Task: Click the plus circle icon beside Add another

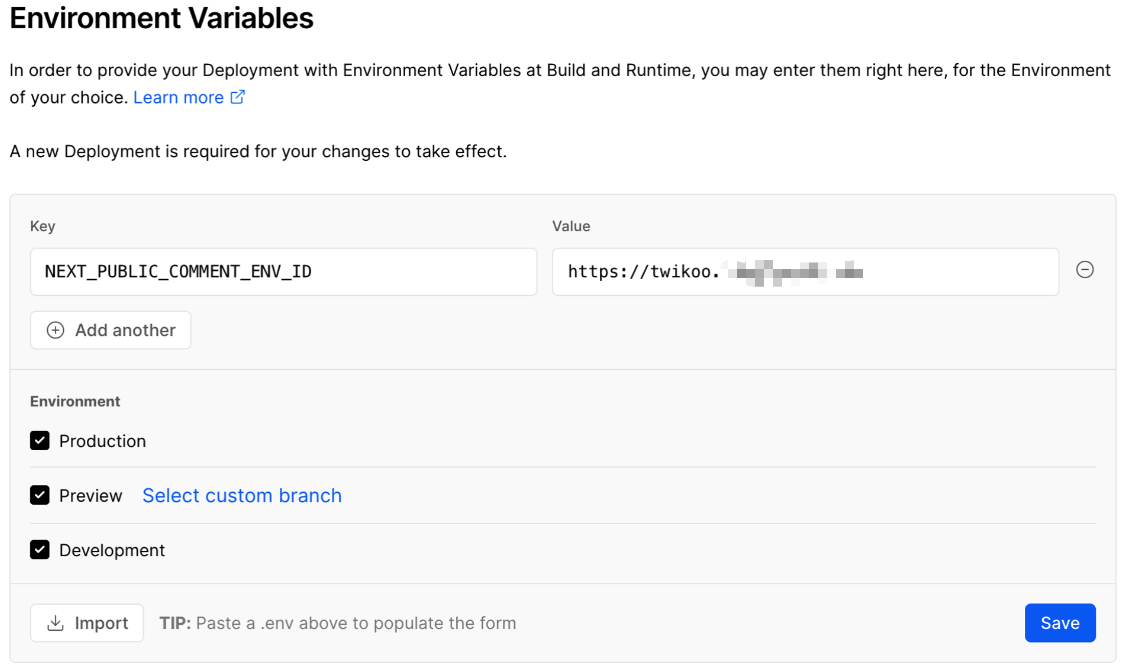Action: click(56, 331)
